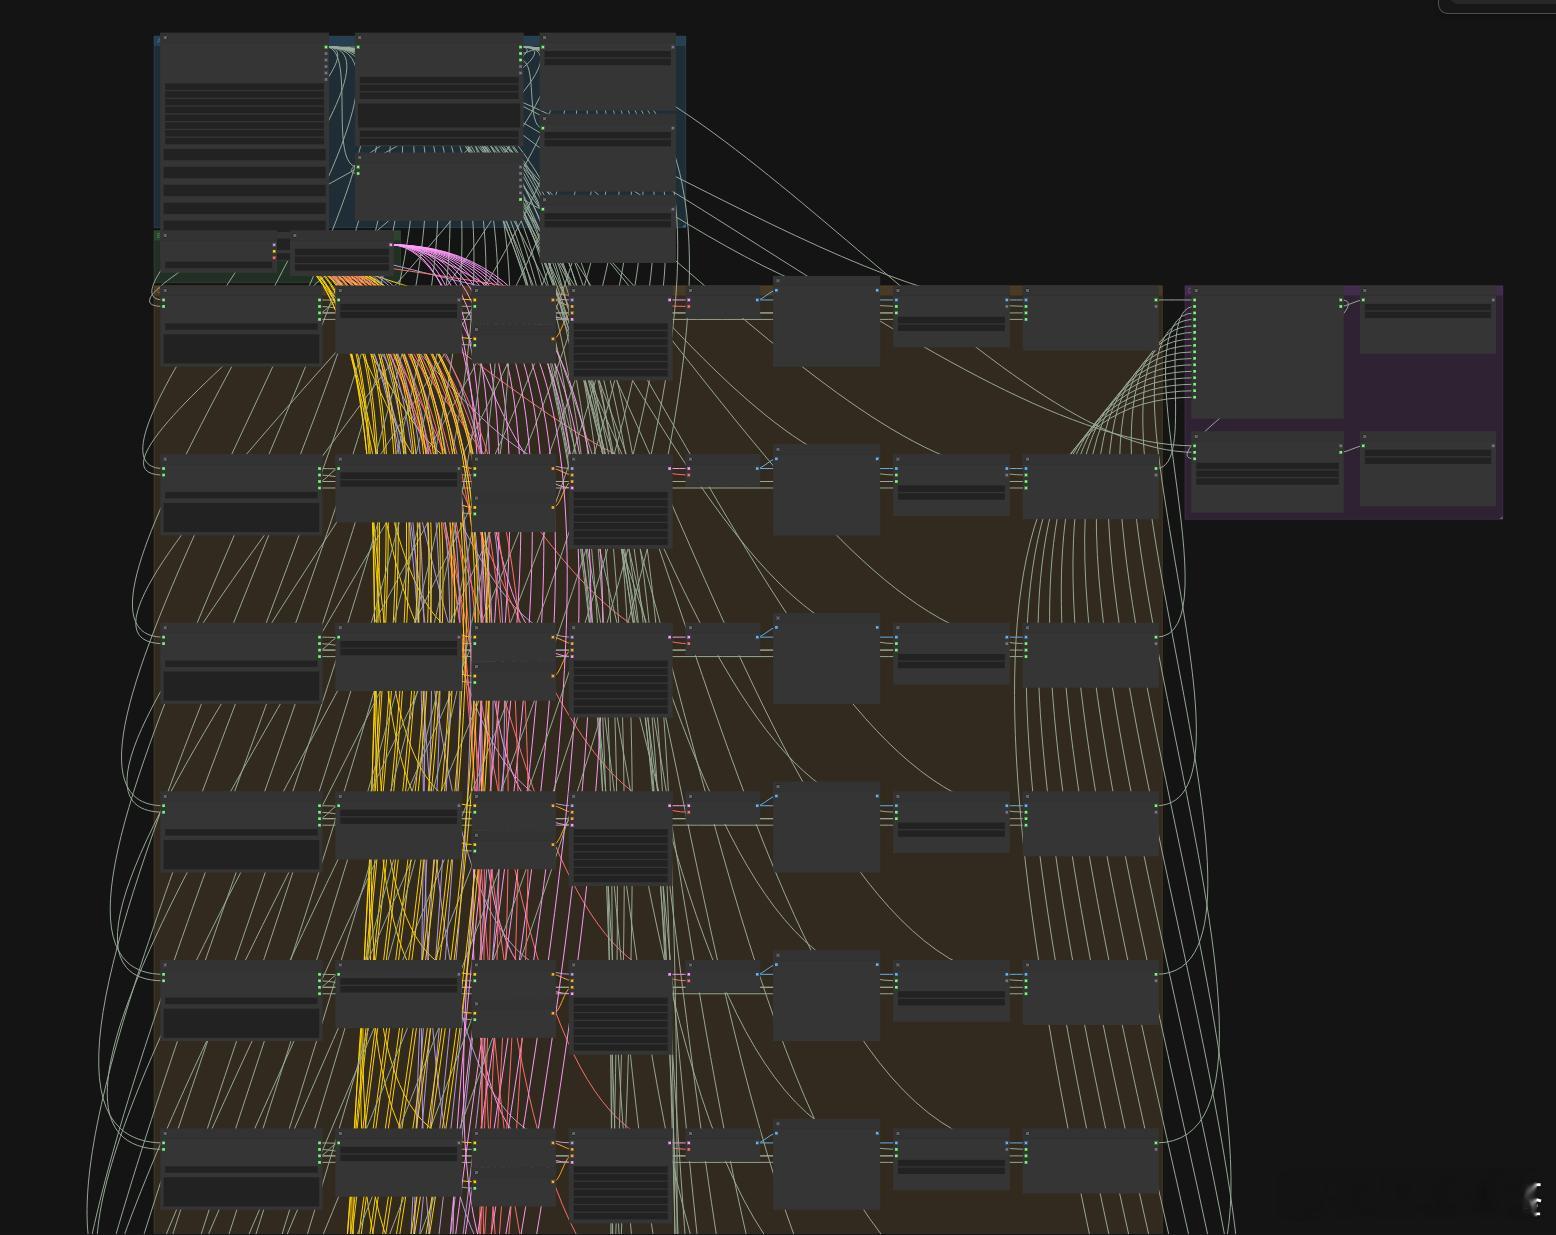Select the first node in the brown group's top row
This screenshot has height=1235, width=1556.
(241, 326)
